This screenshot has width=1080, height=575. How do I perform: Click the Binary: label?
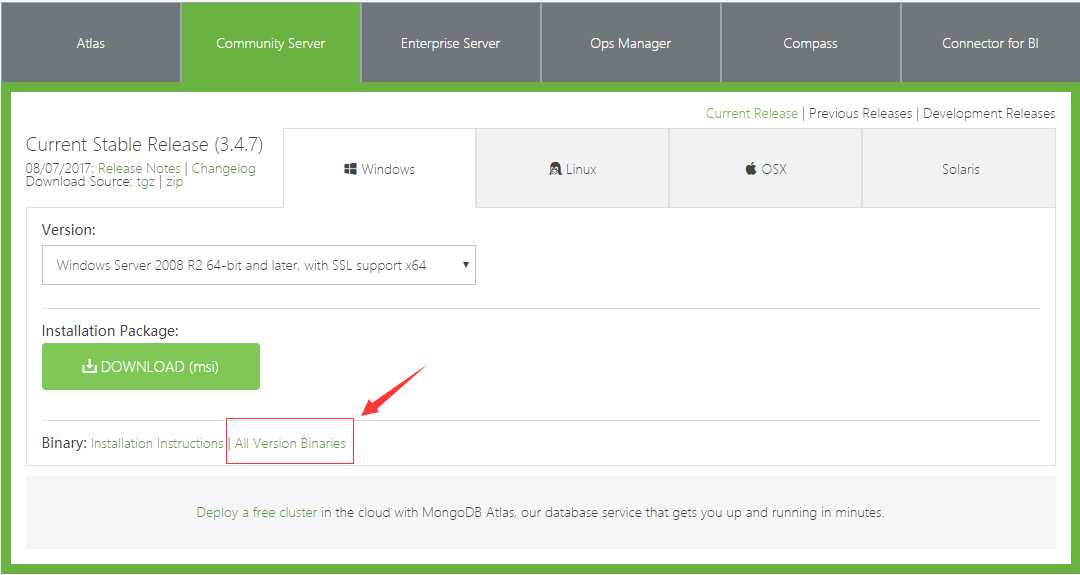[64, 443]
